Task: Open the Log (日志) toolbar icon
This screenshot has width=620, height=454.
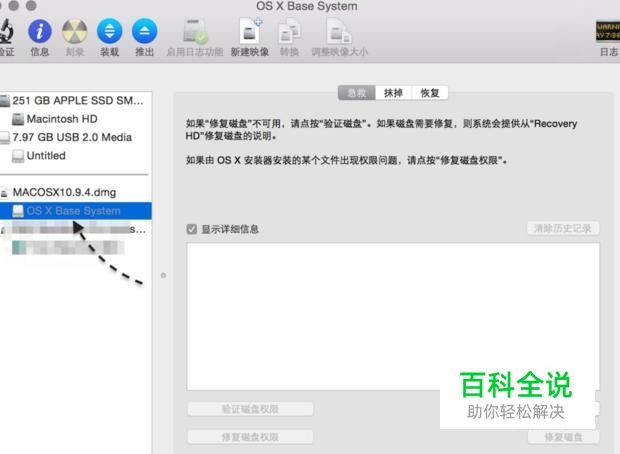Action: [608, 31]
